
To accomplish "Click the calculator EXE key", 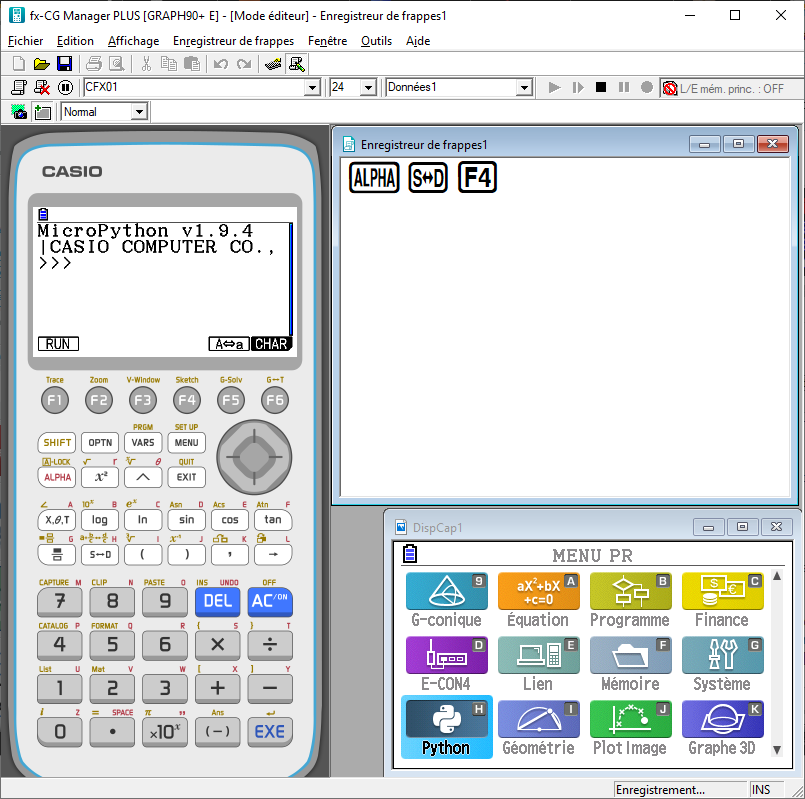I will [x=270, y=731].
